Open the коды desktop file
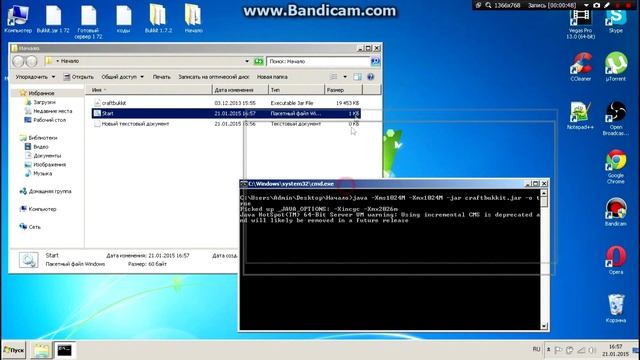 pos(123,19)
